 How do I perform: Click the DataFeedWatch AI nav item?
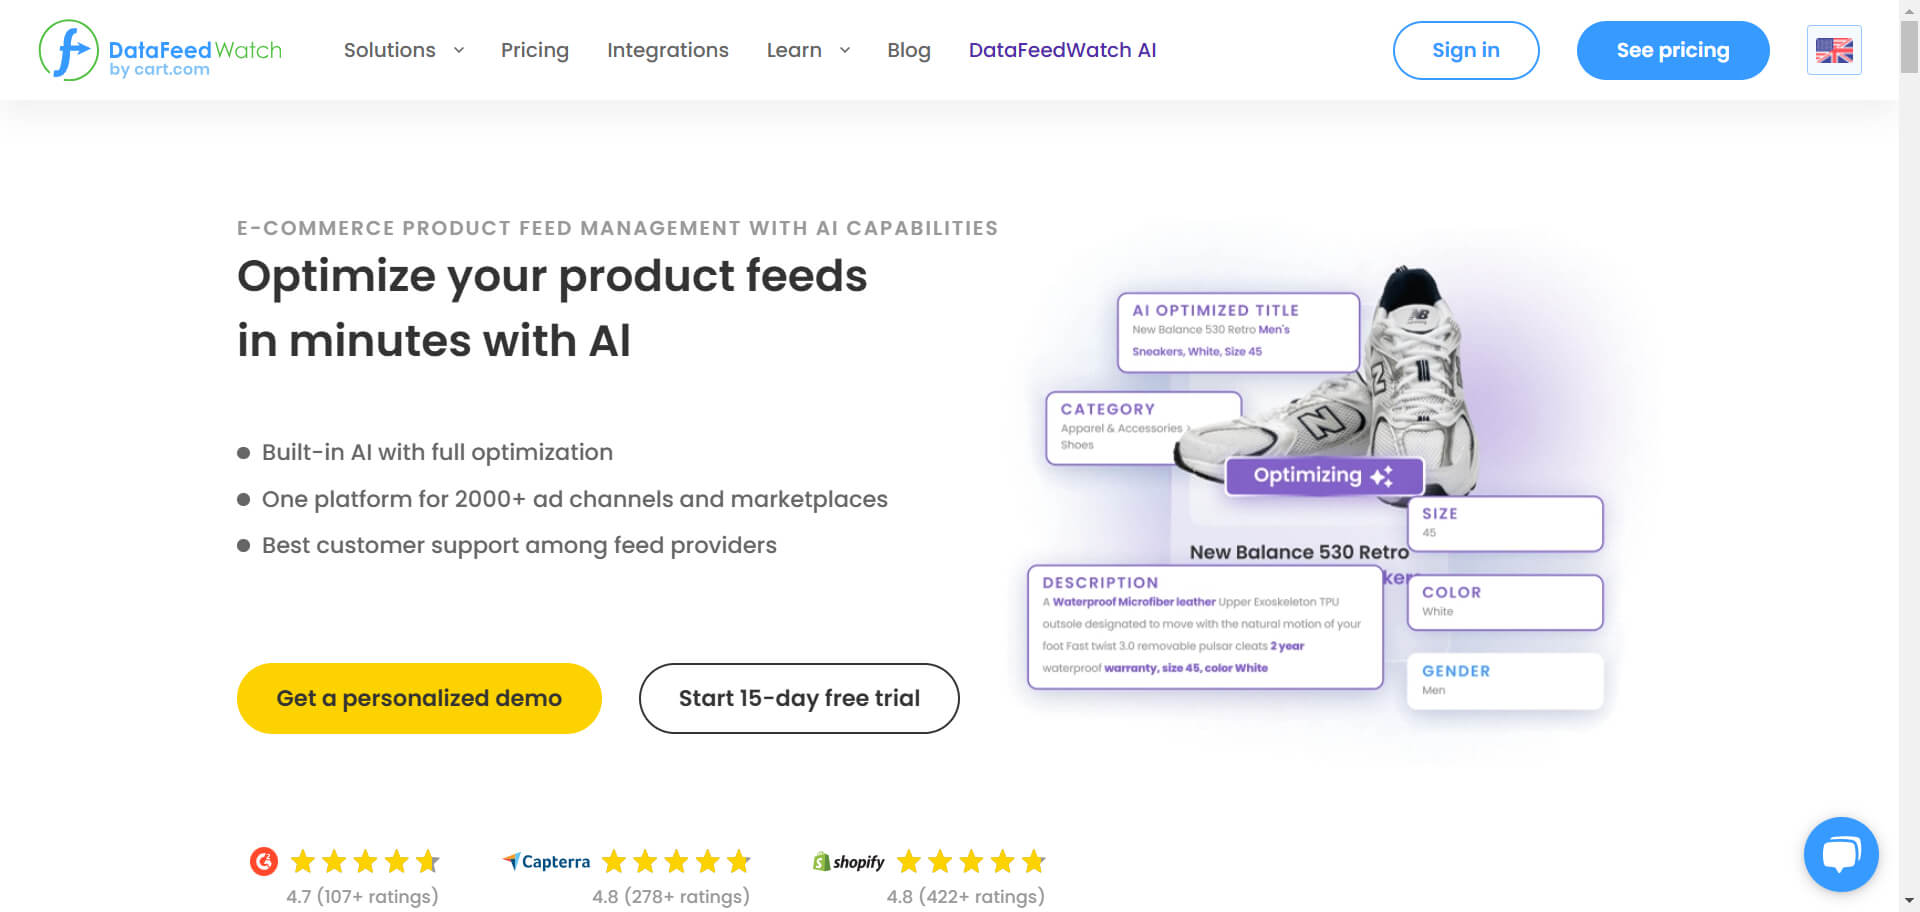click(1062, 50)
